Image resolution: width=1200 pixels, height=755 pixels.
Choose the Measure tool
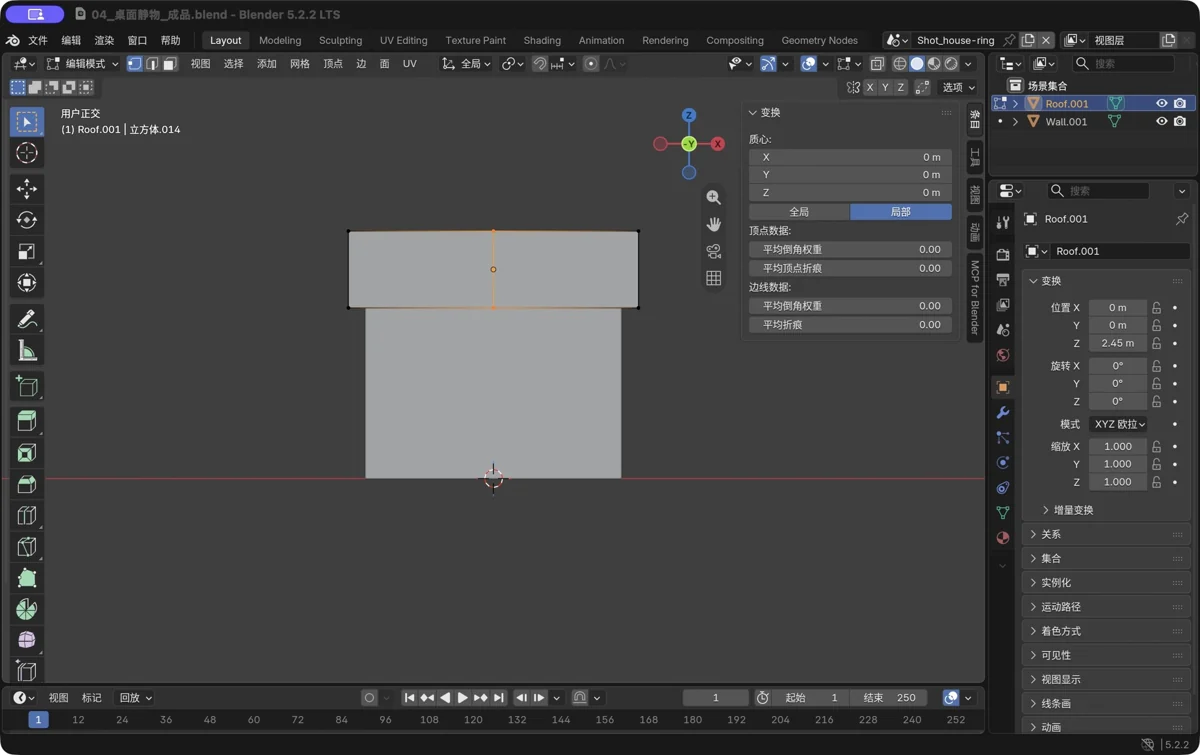click(27, 350)
